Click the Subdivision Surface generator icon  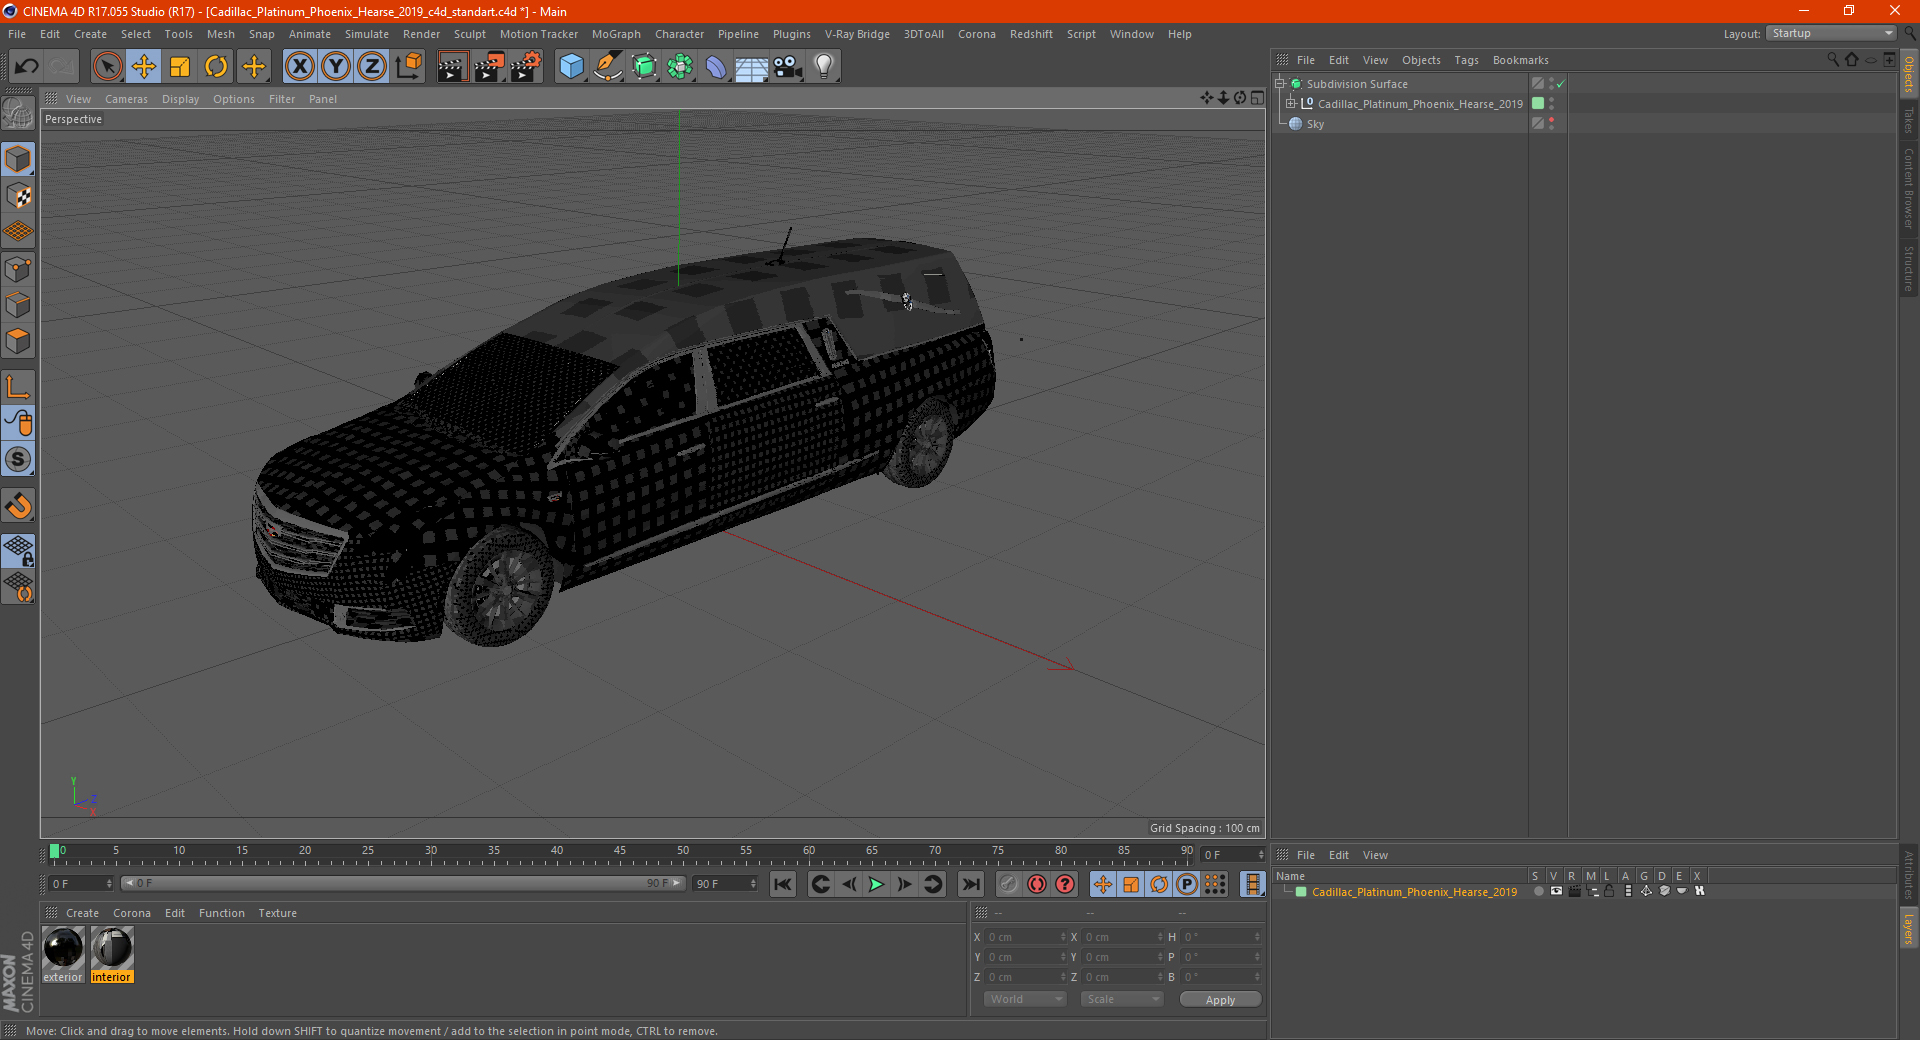click(x=644, y=67)
